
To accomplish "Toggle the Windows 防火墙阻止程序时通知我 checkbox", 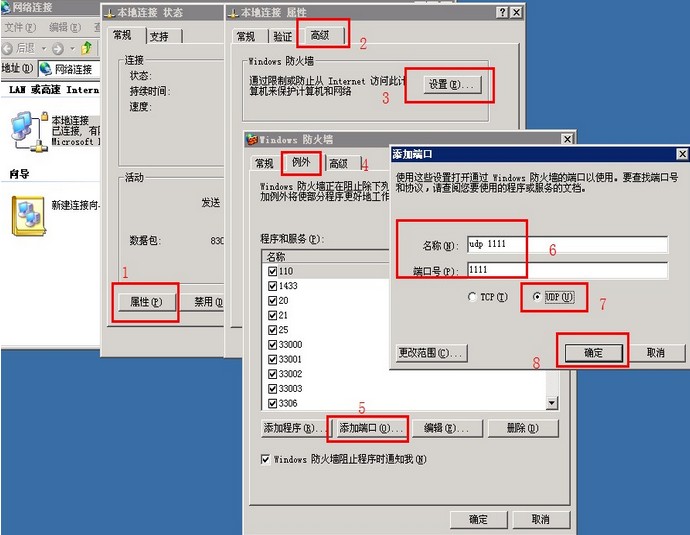I will (x=265, y=459).
